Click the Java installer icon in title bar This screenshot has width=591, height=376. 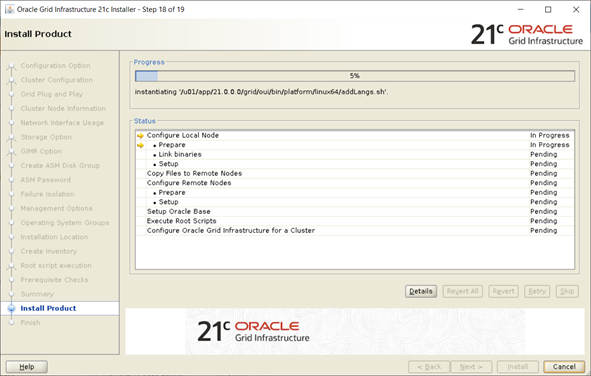pos(9,9)
